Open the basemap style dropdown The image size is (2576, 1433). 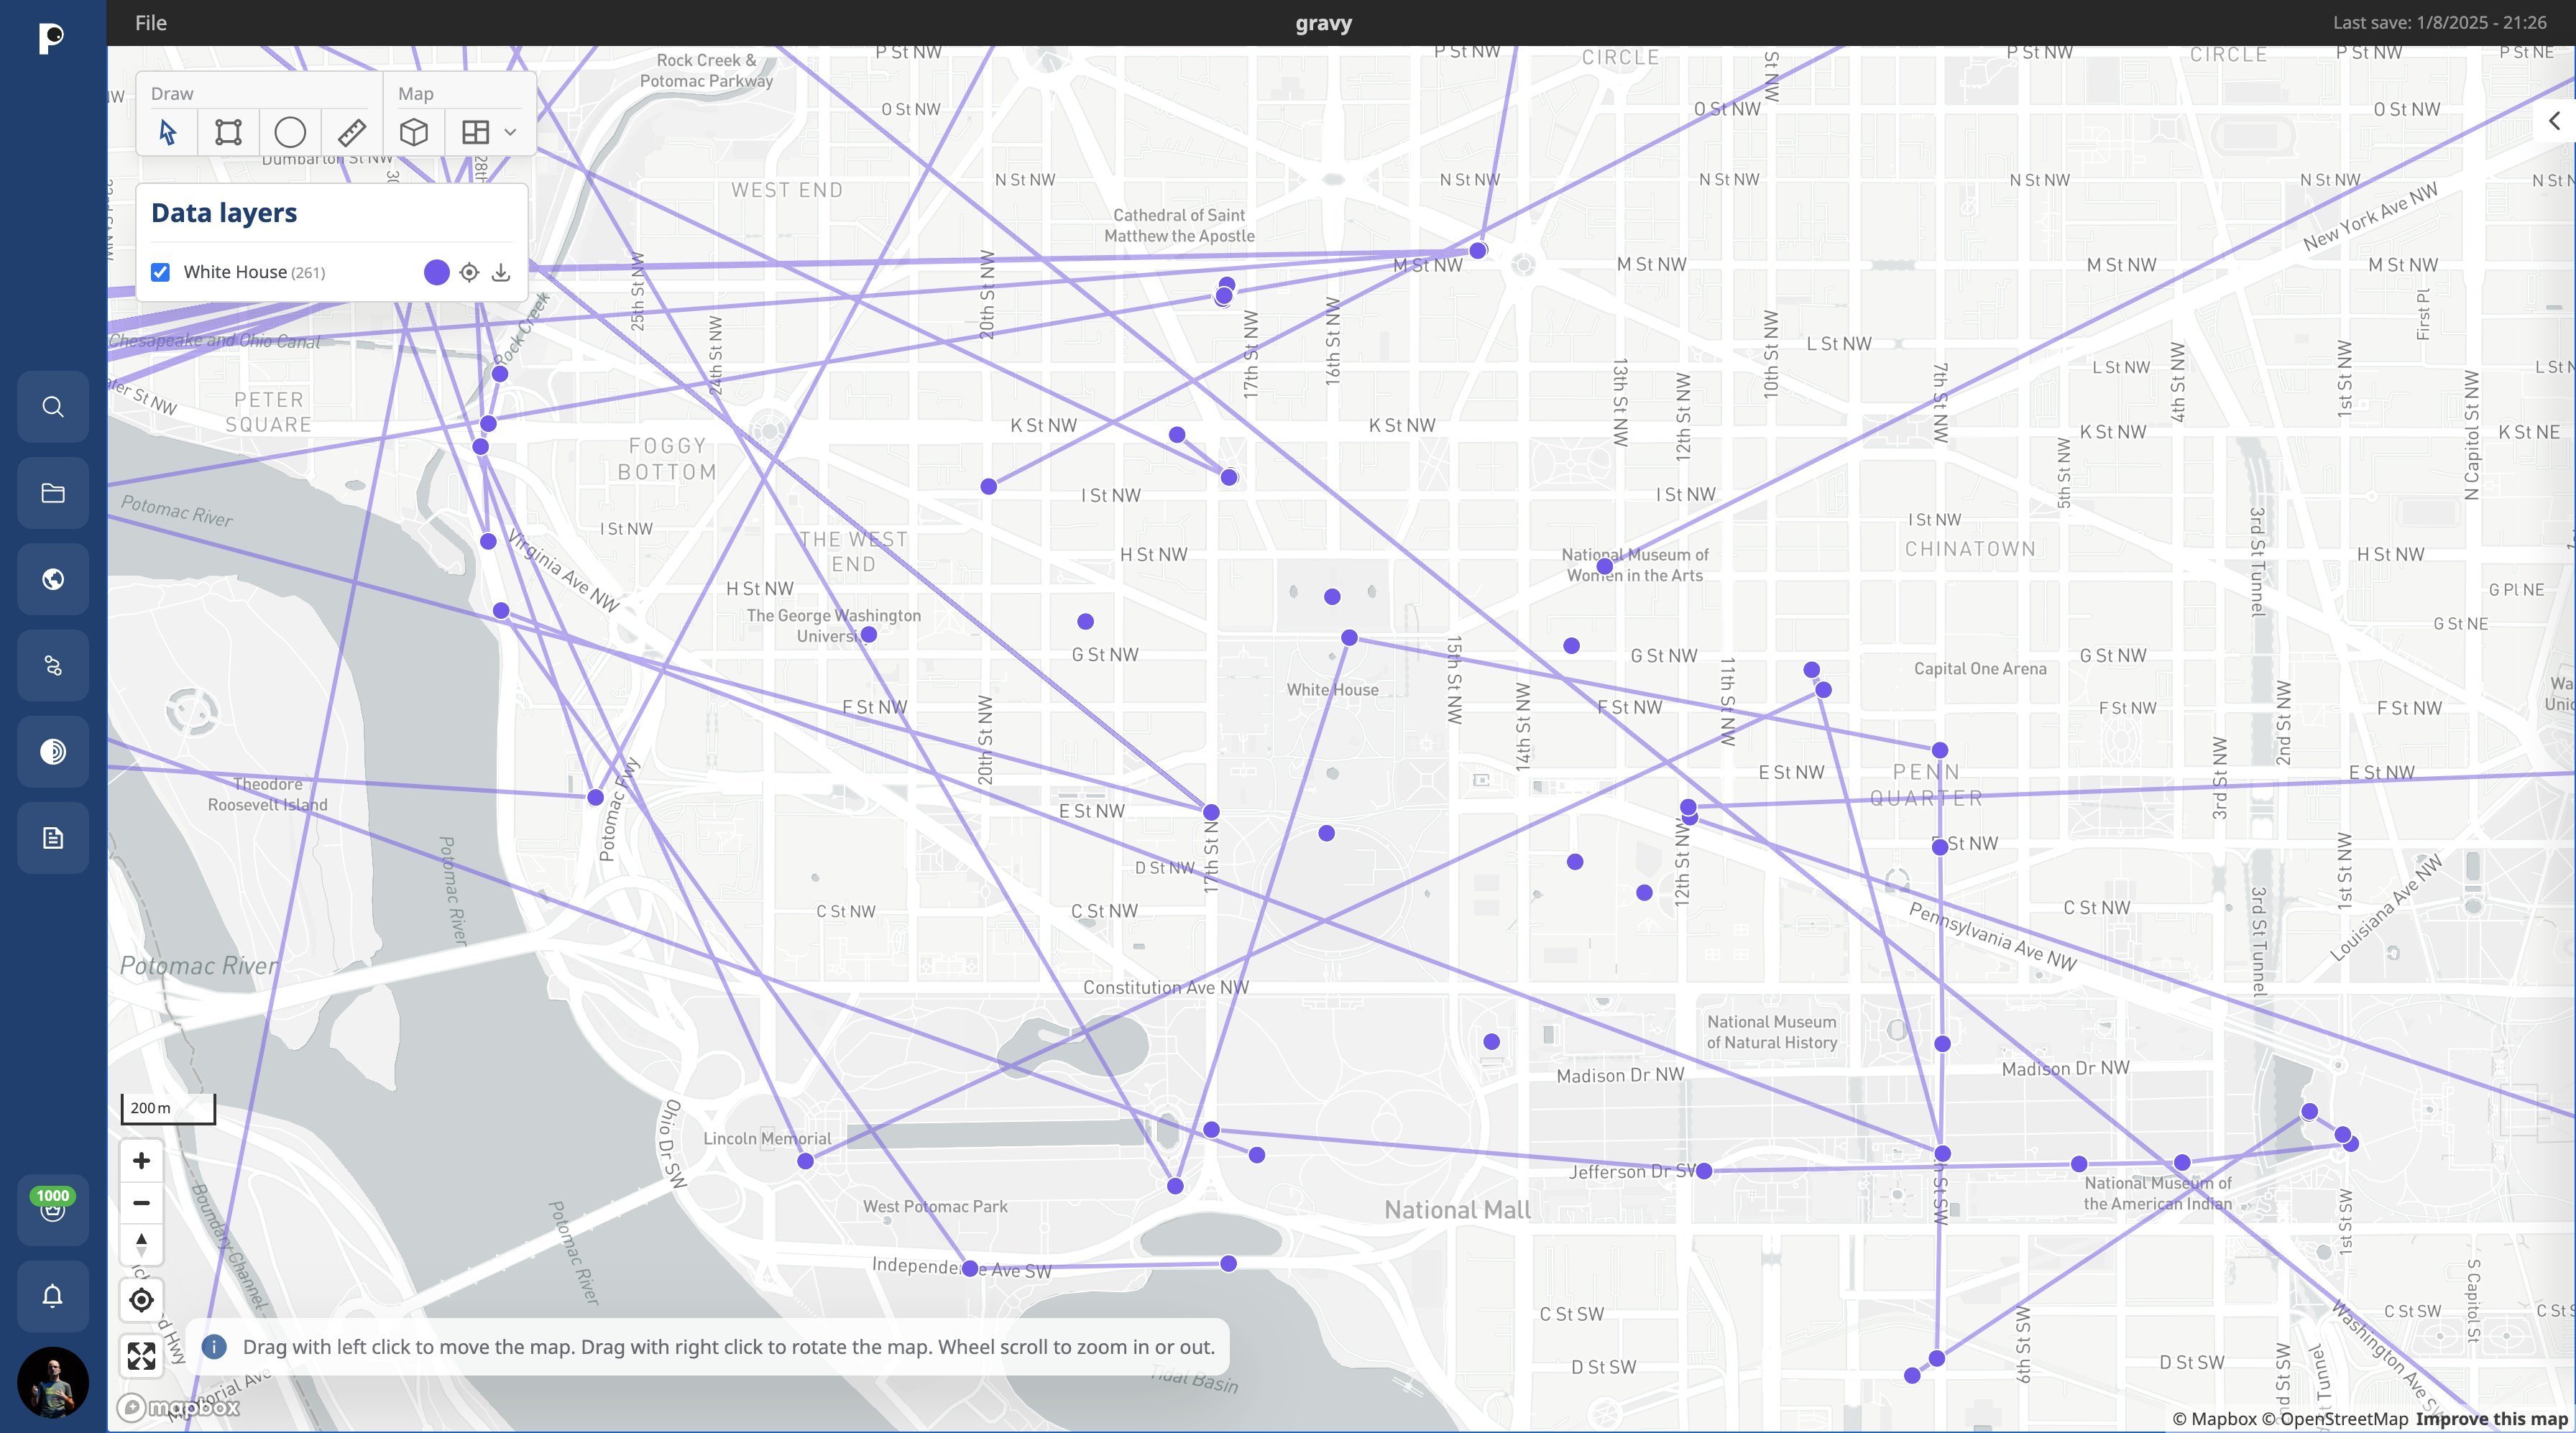tap(509, 131)
